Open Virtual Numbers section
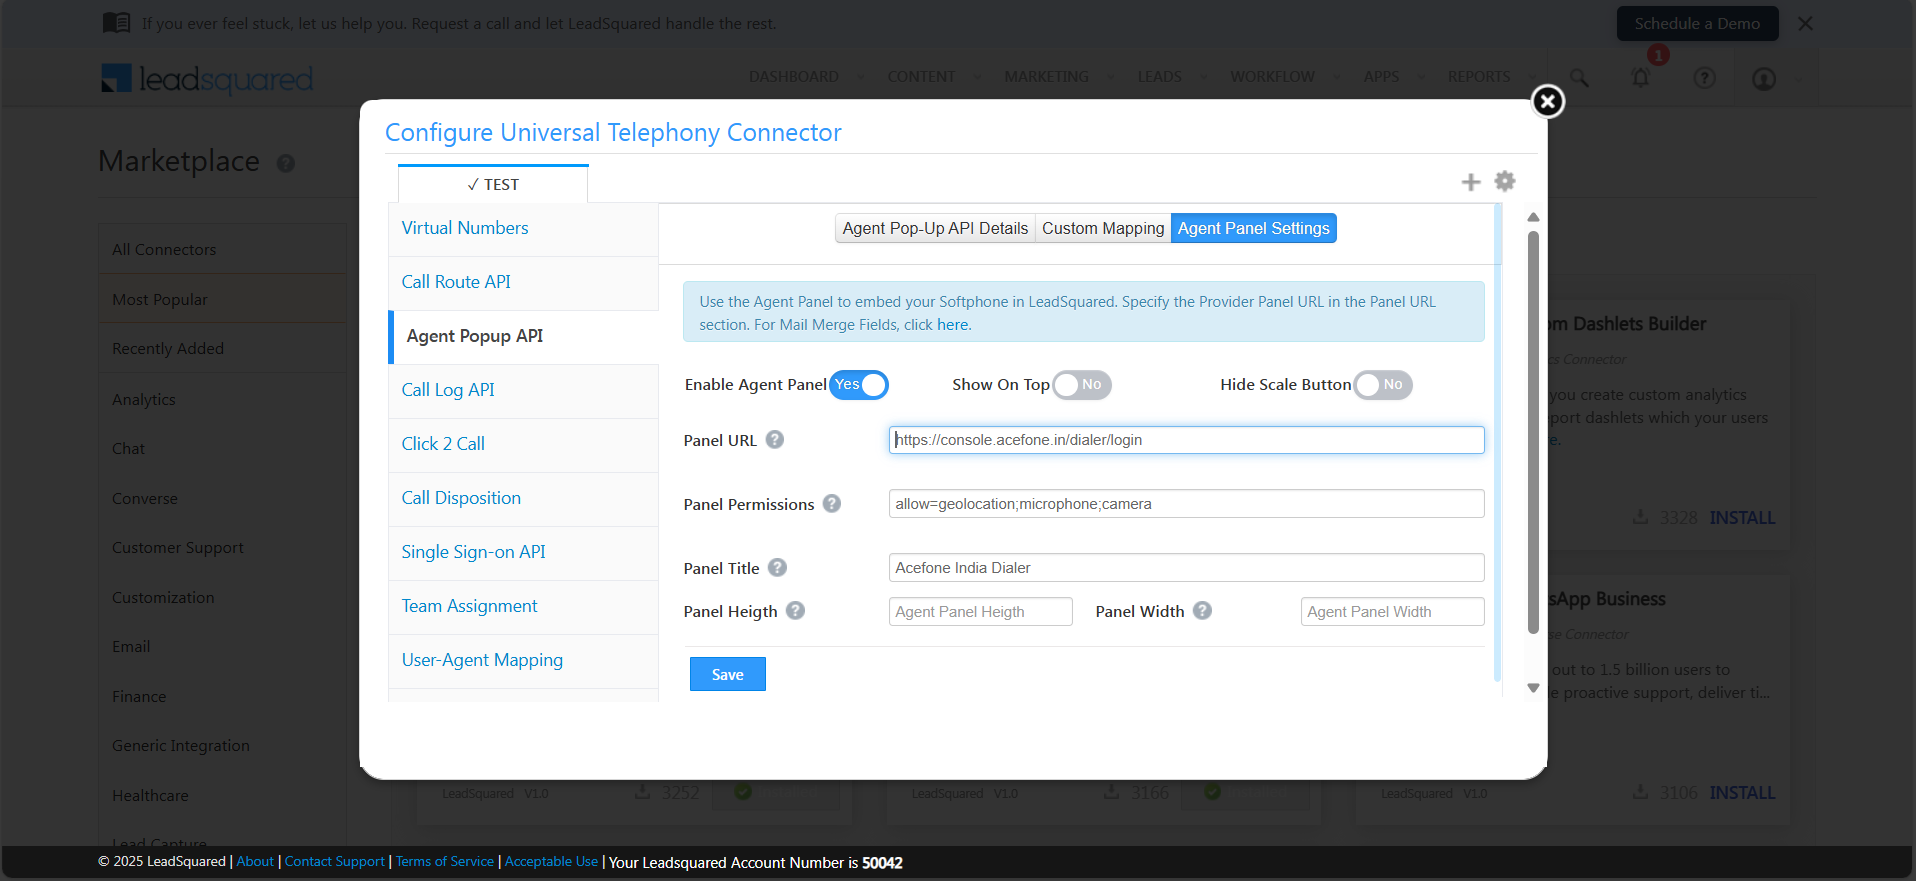 point(523,228)
